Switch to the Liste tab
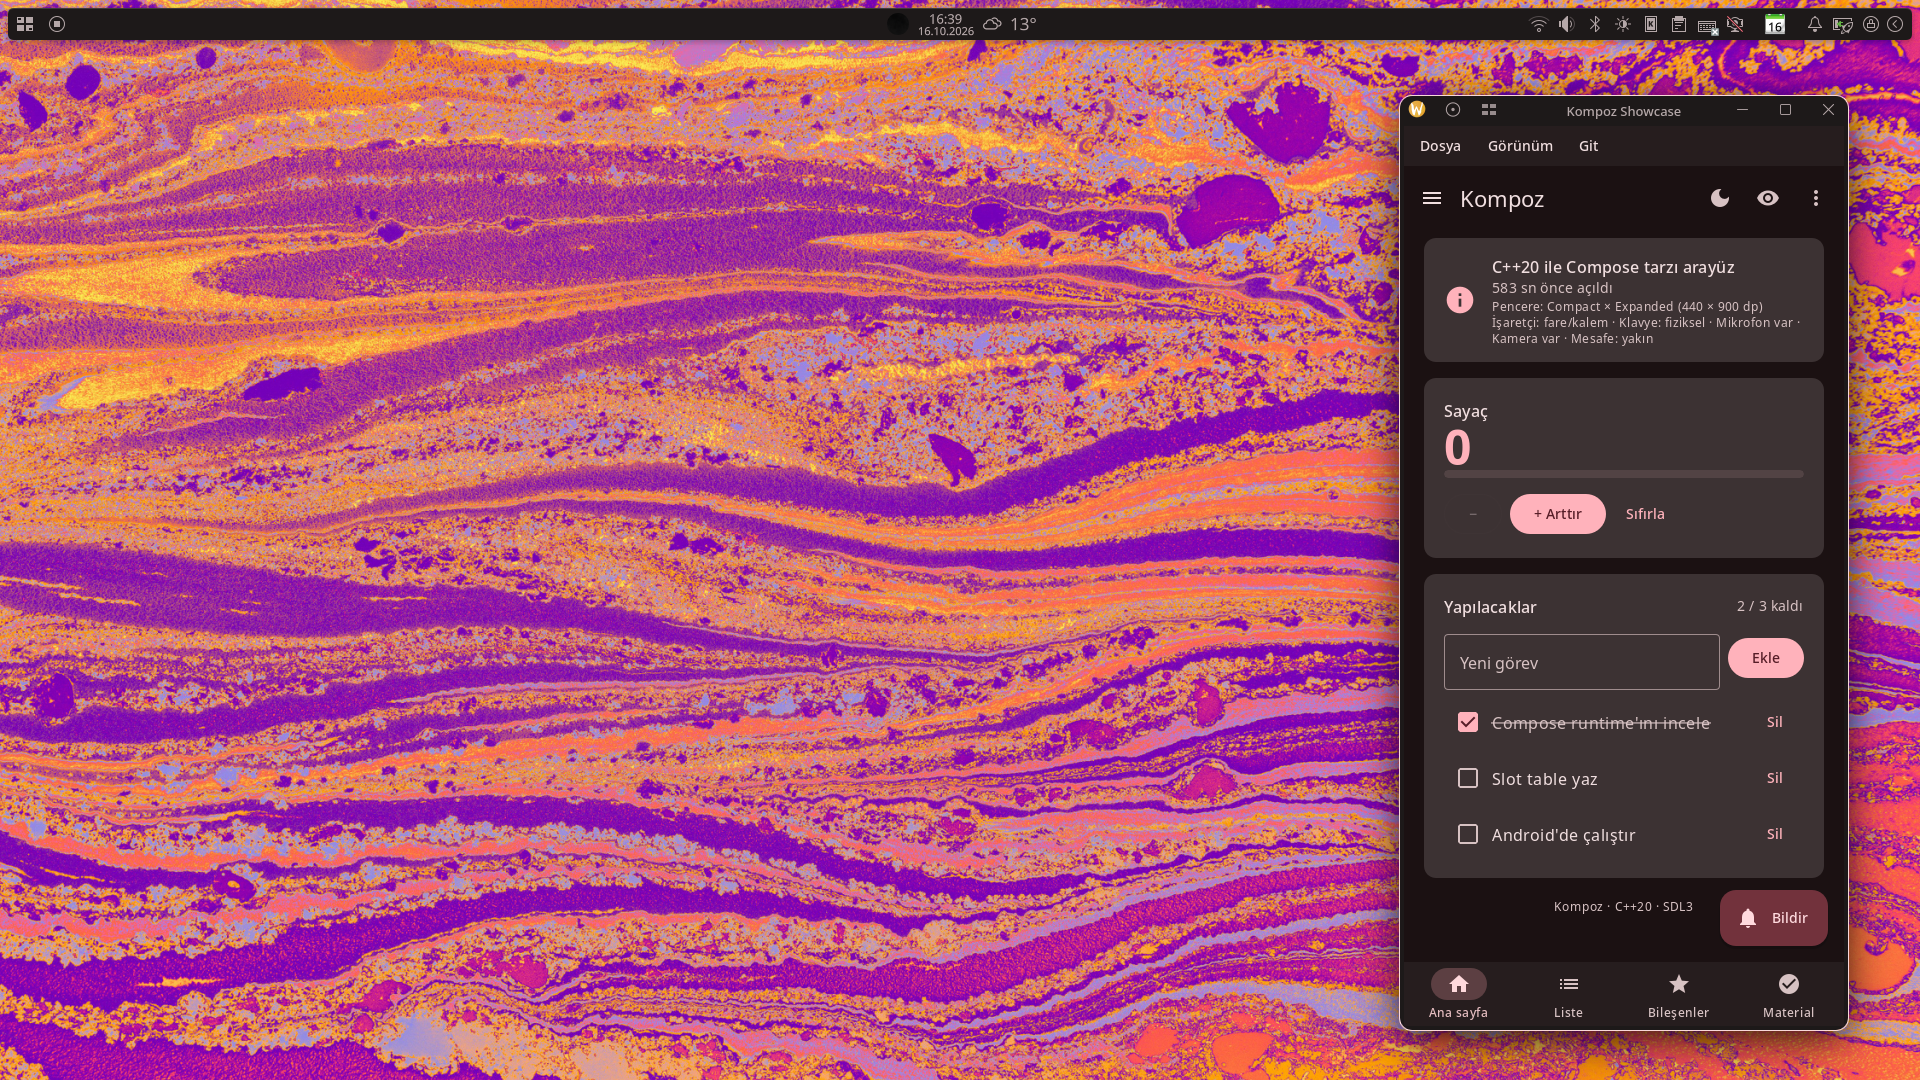Screen dimensions: 1920x1080 tap(1569, 995)
